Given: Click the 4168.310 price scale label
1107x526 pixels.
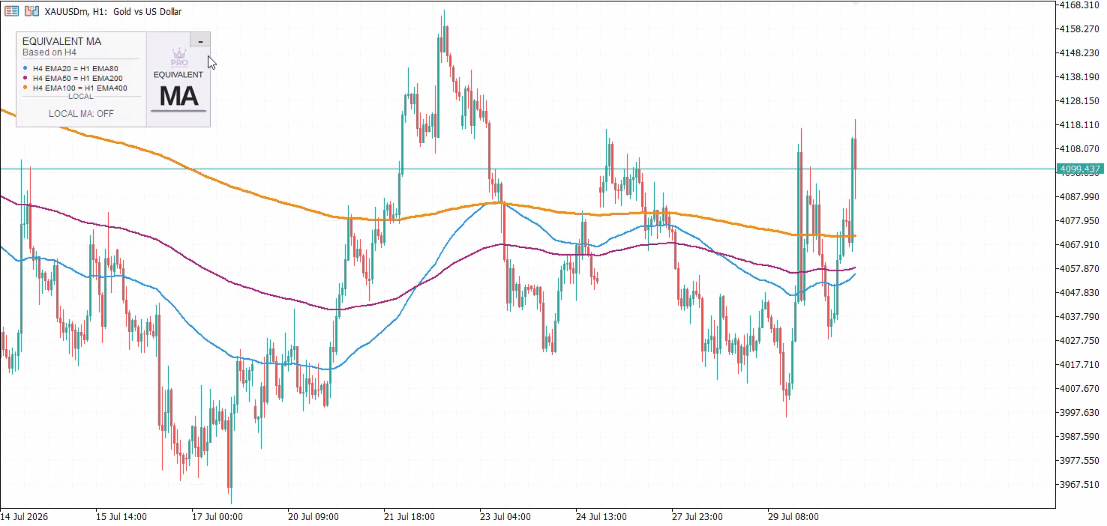Looking at the screenshot, I should [x=1082, y=5].
